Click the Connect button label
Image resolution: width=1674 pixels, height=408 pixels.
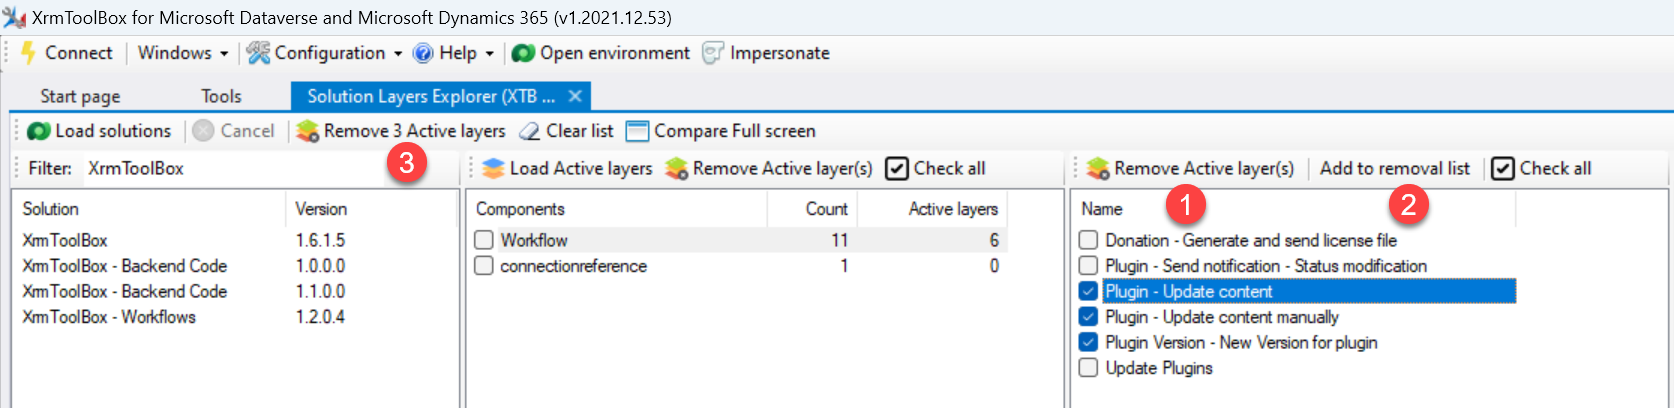click(x=79, y=53)
